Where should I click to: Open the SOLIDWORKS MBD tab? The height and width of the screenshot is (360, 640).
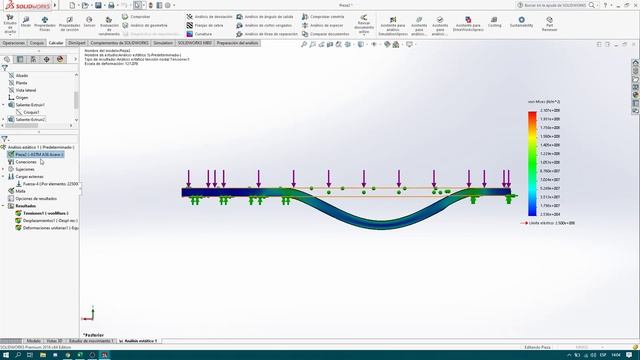(x=195, y=43)
